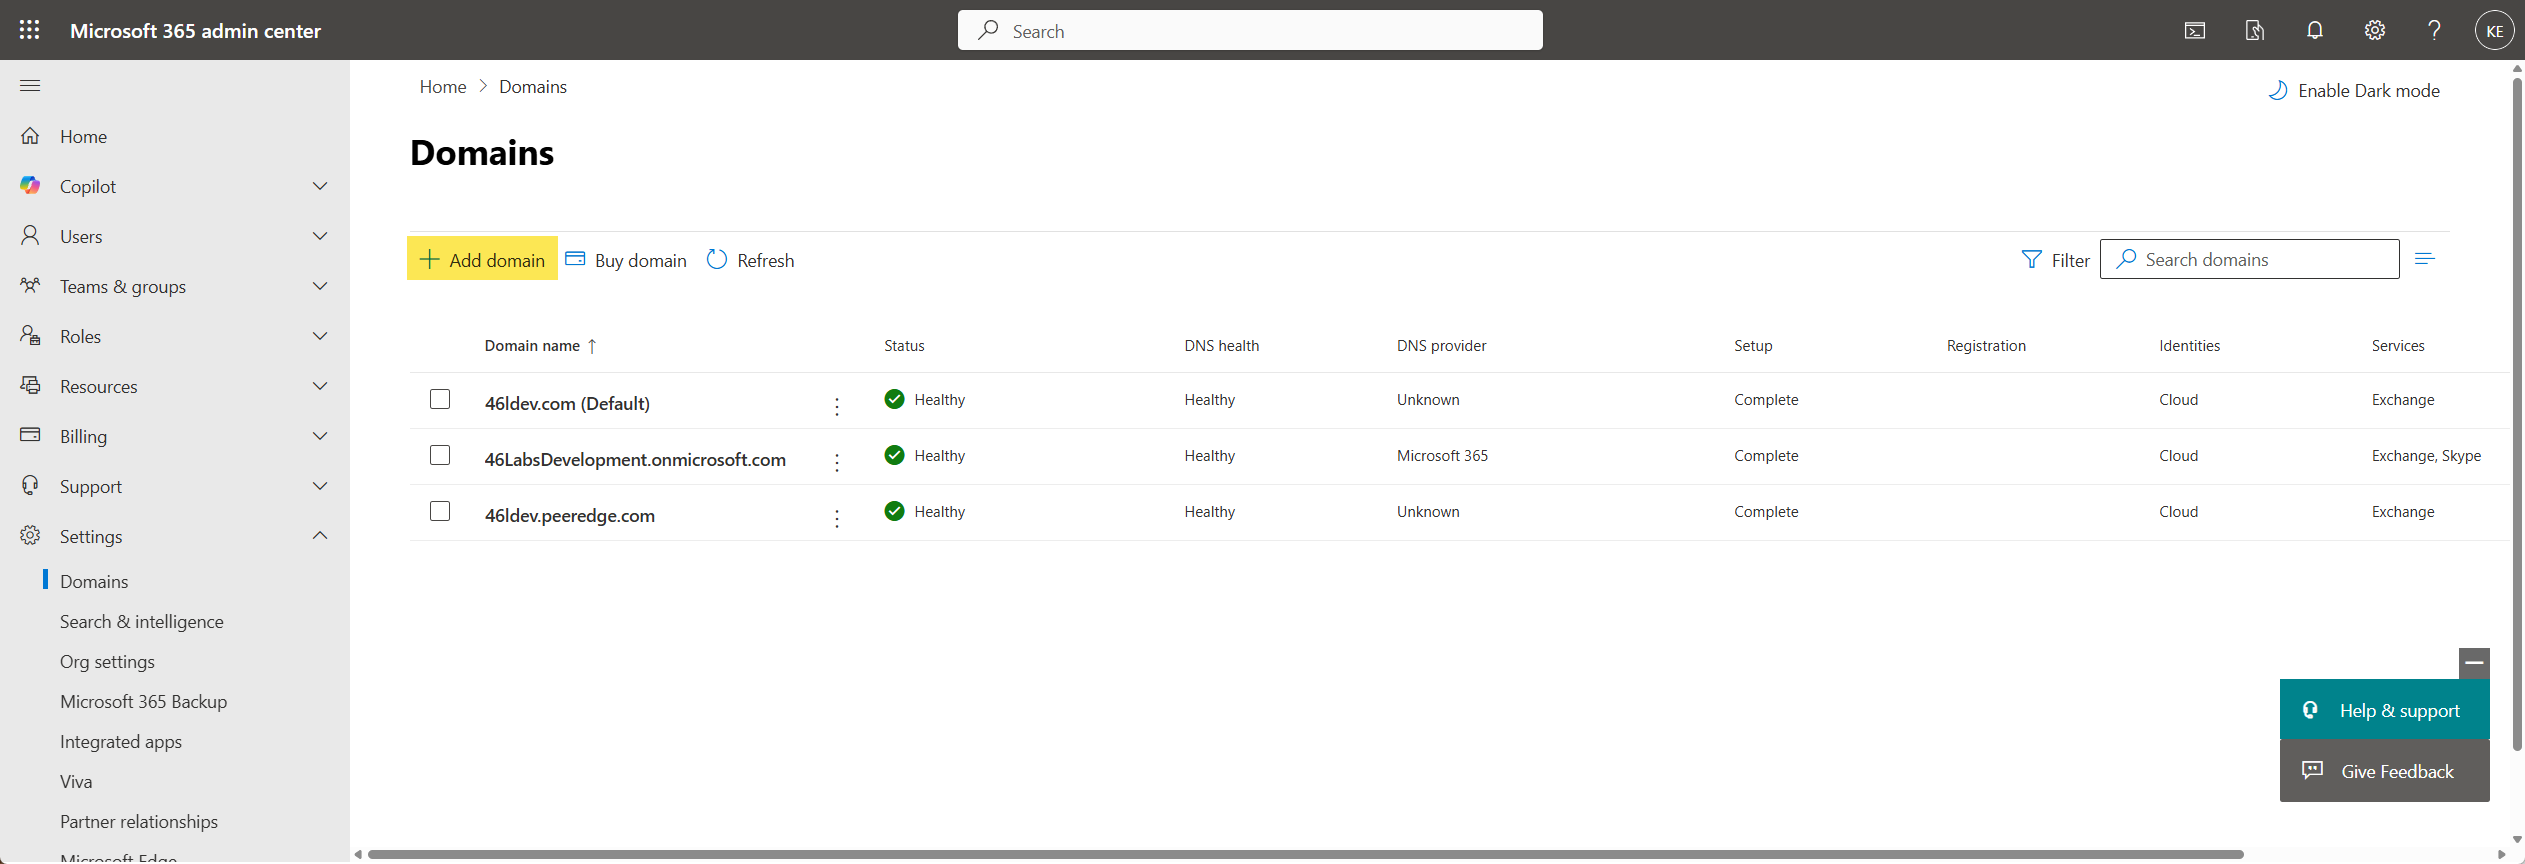Image resolution: width=2525 pixels, height=864 pixels.
Task: Enable Dark mode
Action: 2354,90
